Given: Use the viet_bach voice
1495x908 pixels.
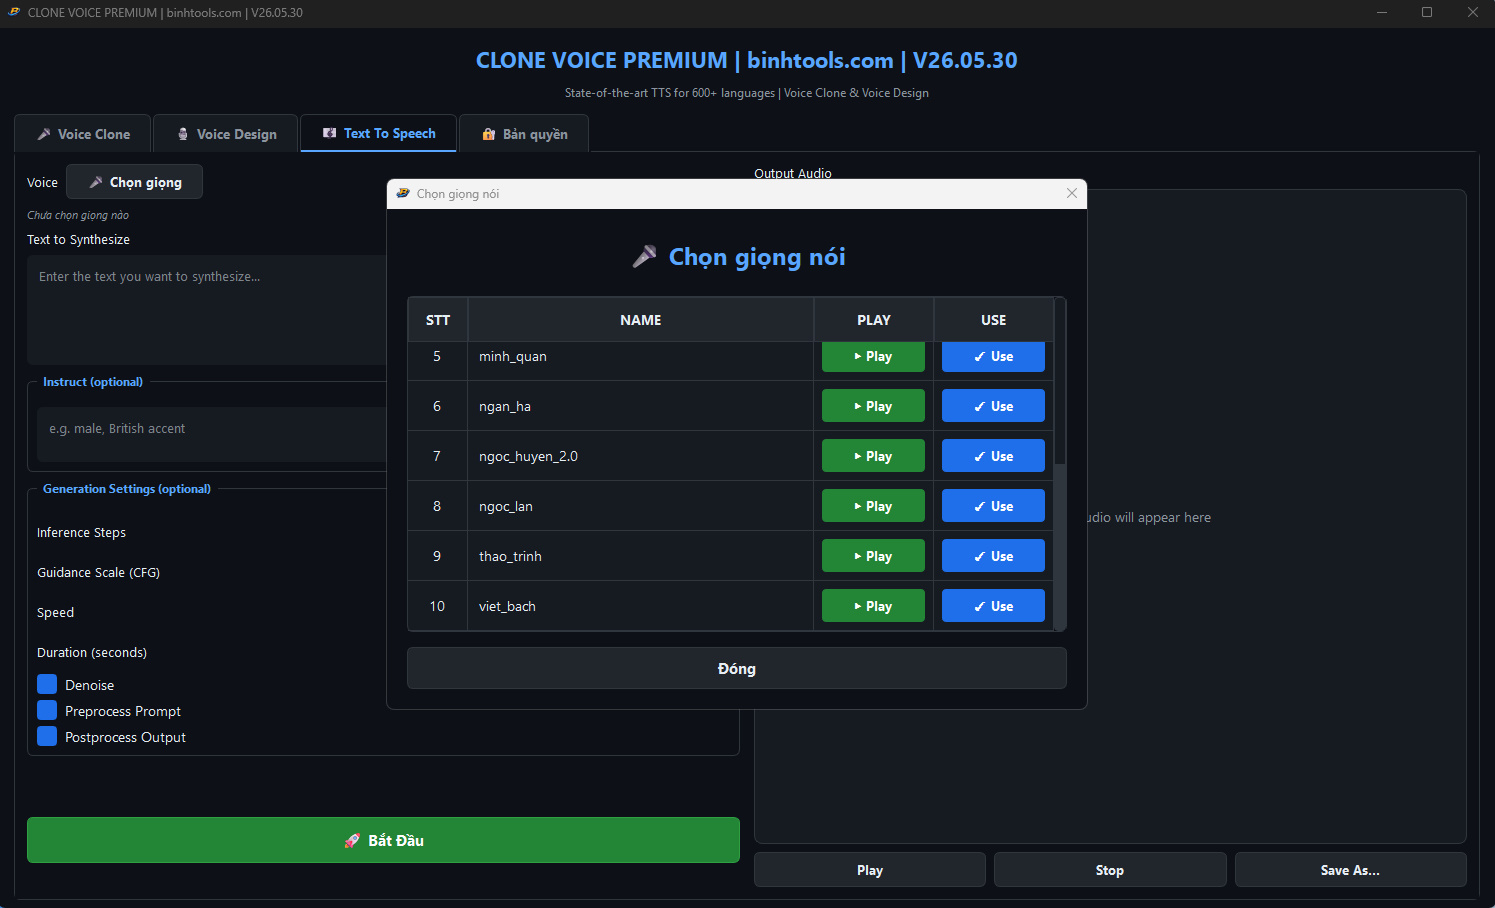Looking at the screenshot, I should (x=993, y=606).
